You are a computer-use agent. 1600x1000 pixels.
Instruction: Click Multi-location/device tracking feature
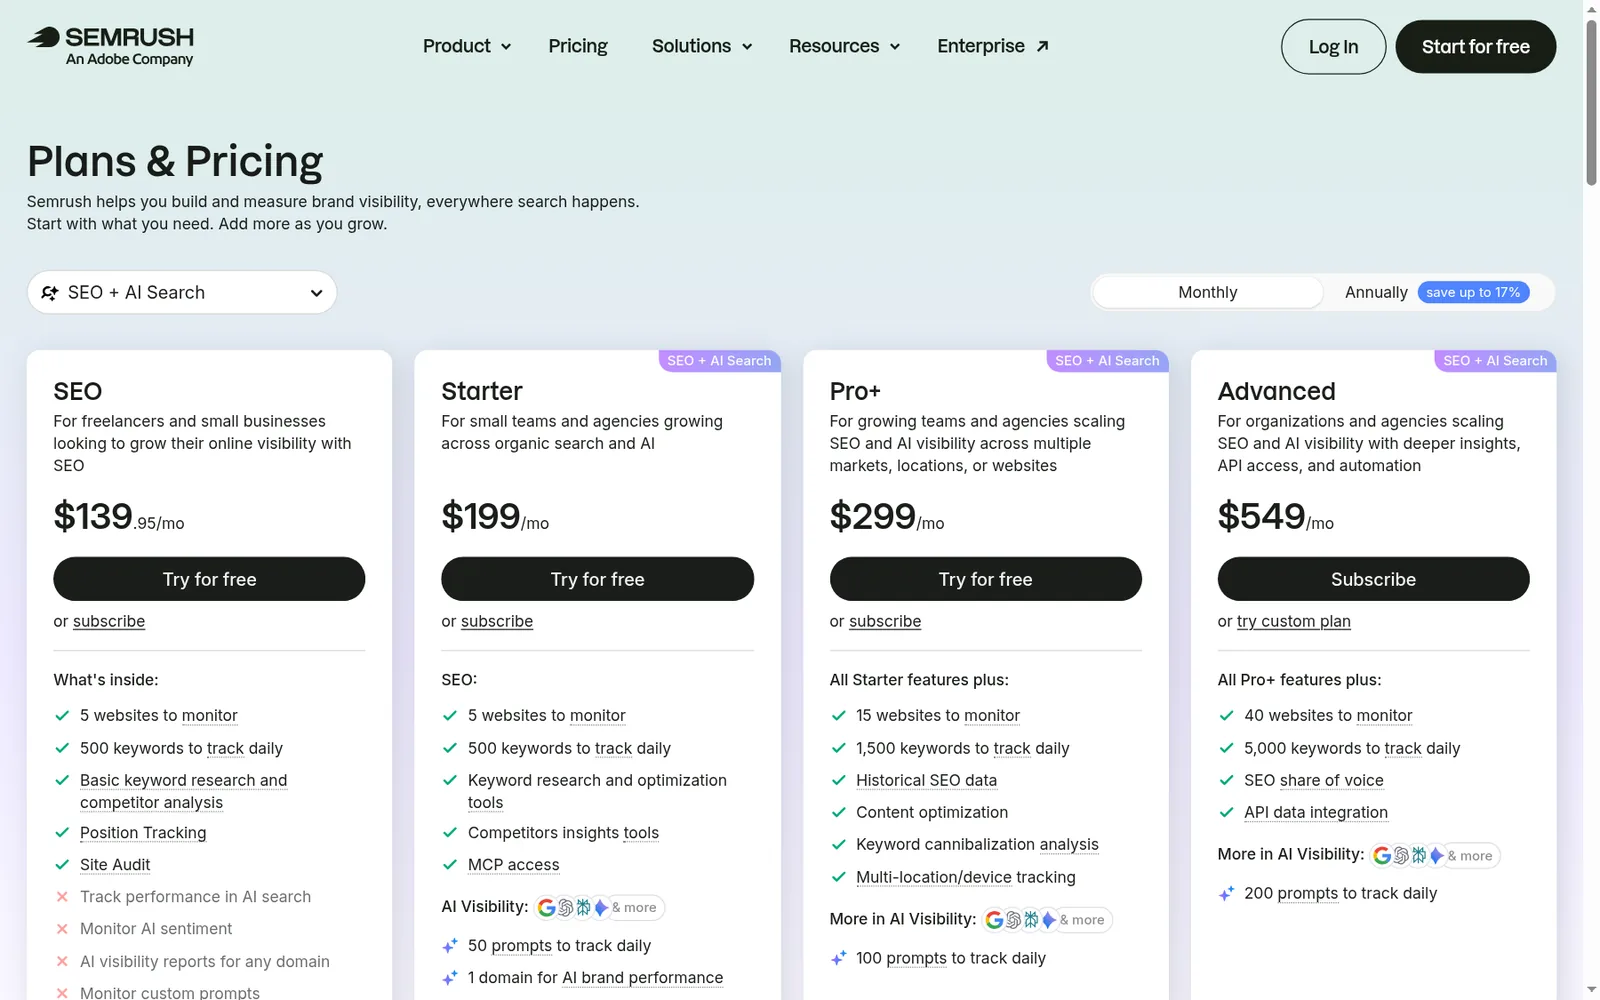[x=966, y=877]
